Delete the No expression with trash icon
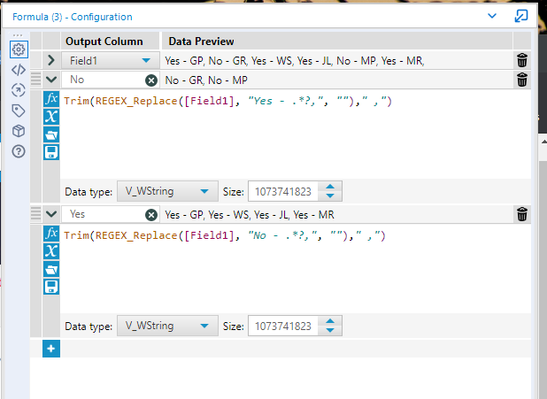This screenshot has height=399, width=547. [x=522, y=80]
